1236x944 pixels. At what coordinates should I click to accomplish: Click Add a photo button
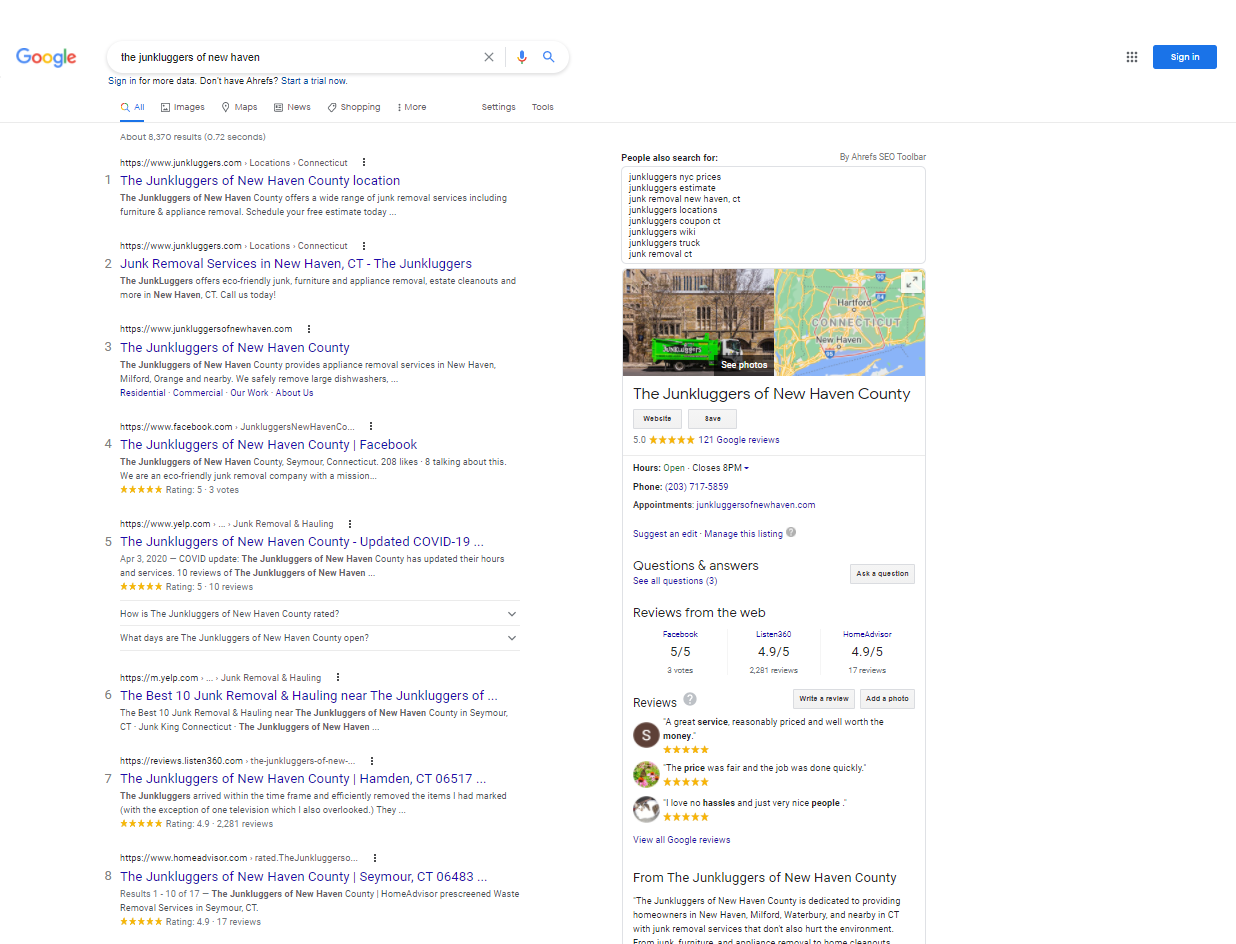point(887,699)
